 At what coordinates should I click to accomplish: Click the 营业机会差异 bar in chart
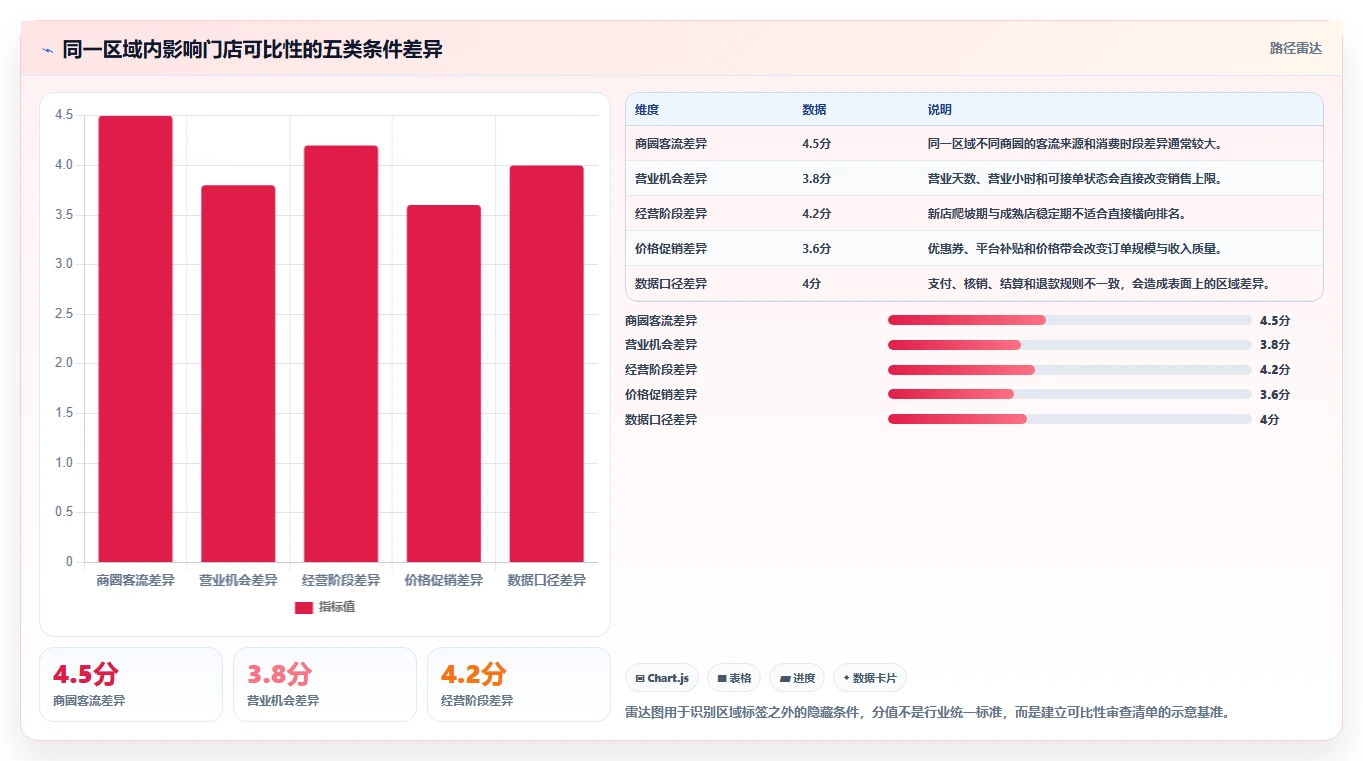(x=238, y=374)
